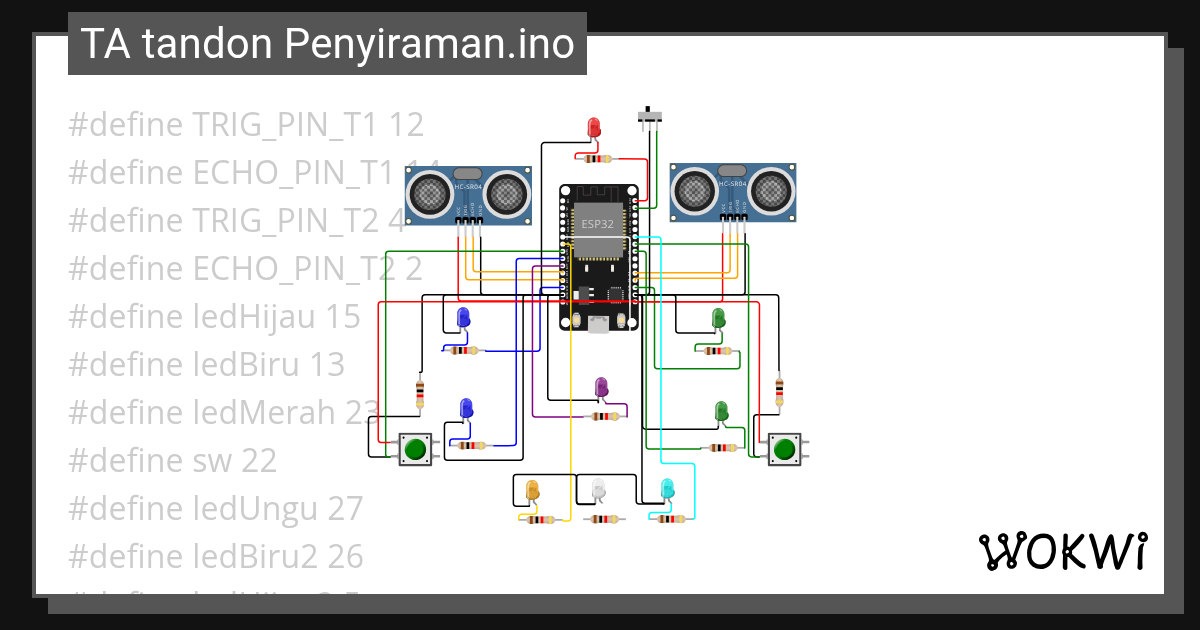1200x630 pixels.
Task: Select the yellow LED at the bottom left
Action: tap(531, 489)
